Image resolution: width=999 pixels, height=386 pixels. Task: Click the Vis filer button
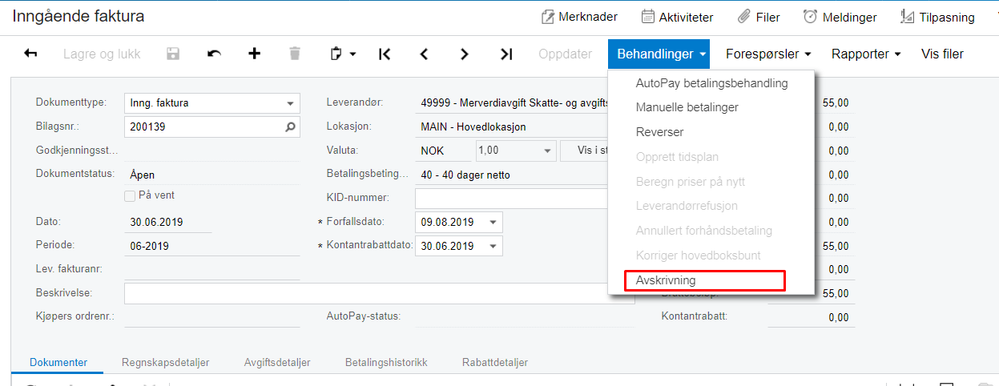click(942, 54)
